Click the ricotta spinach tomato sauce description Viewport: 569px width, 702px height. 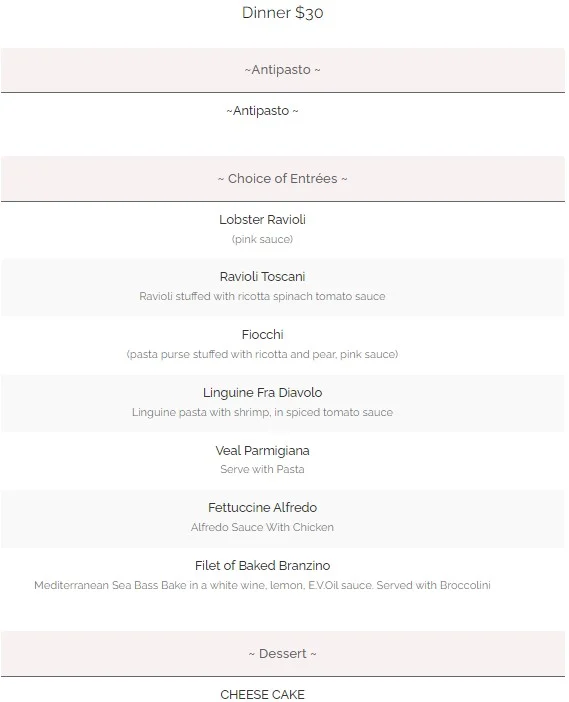tap(262, 296)
